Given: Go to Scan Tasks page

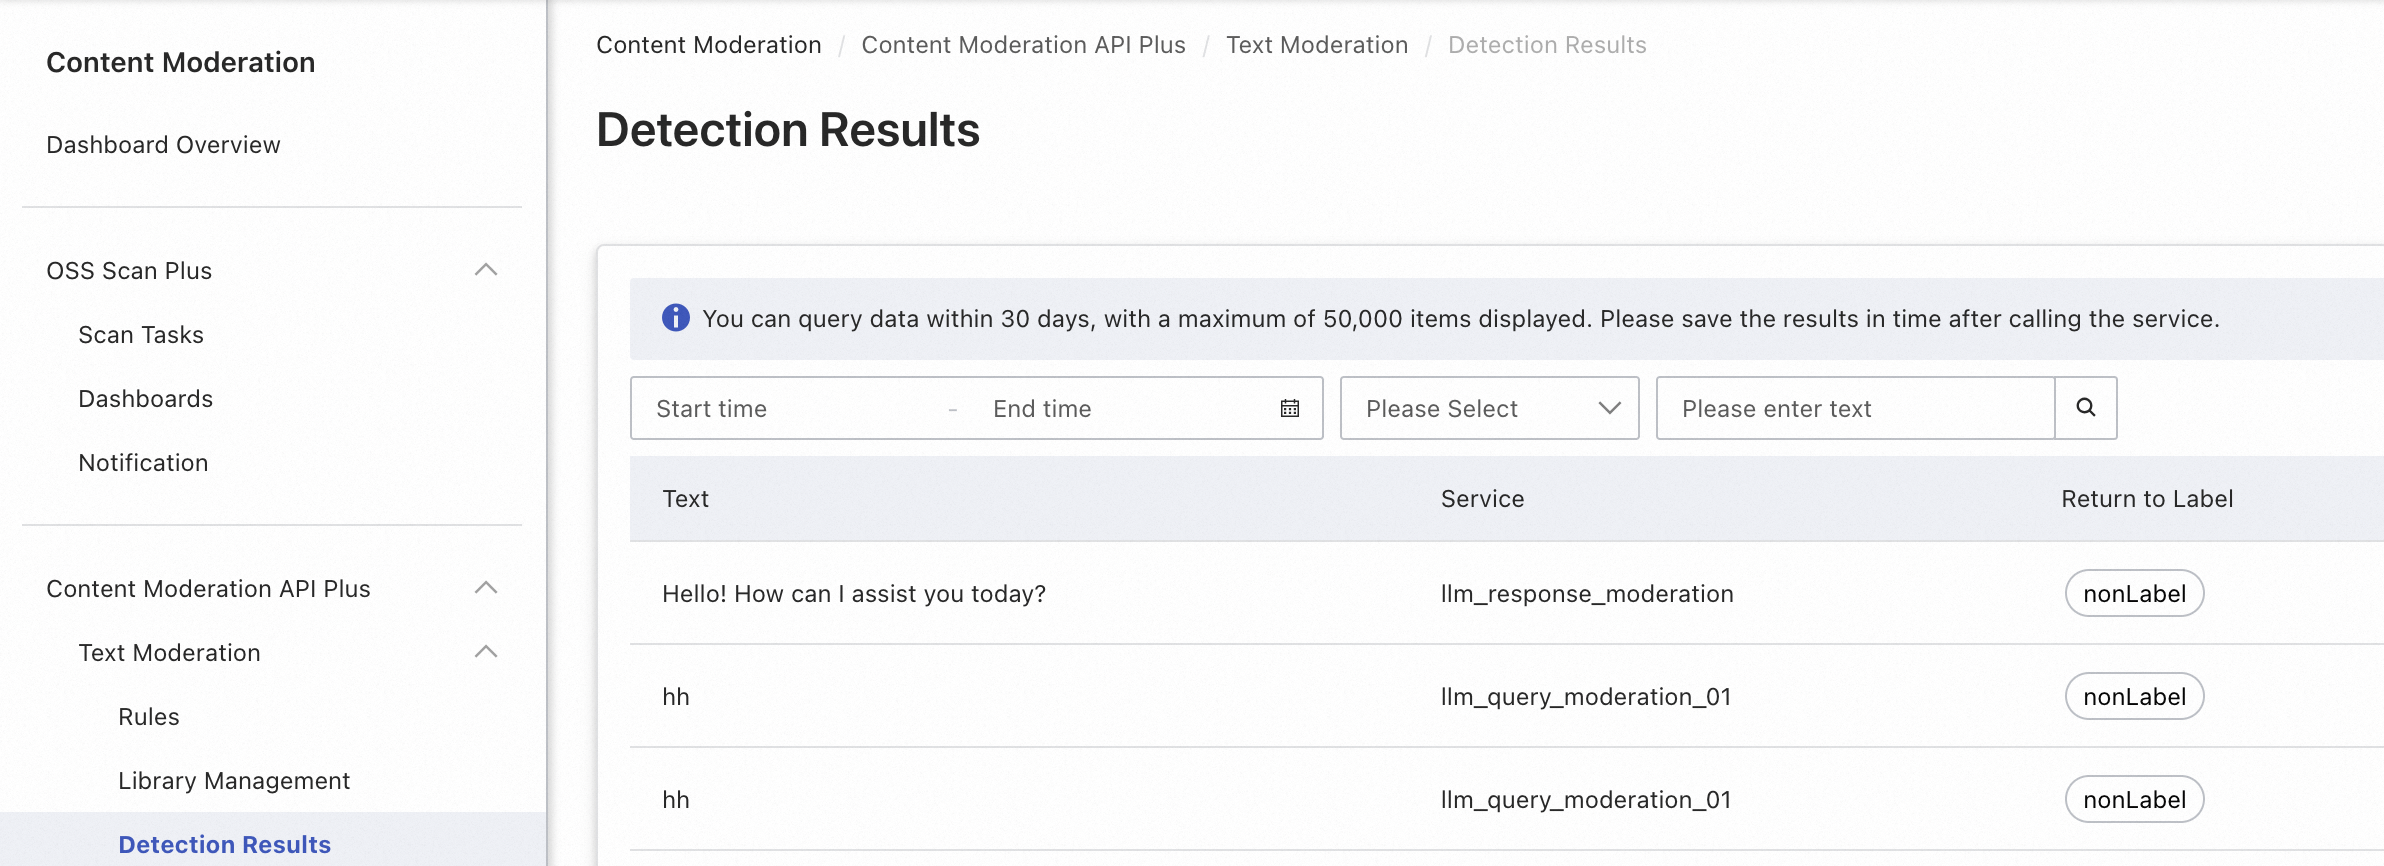Looking at the screenshot, I should pyautogui.click(x=141, y=335).
